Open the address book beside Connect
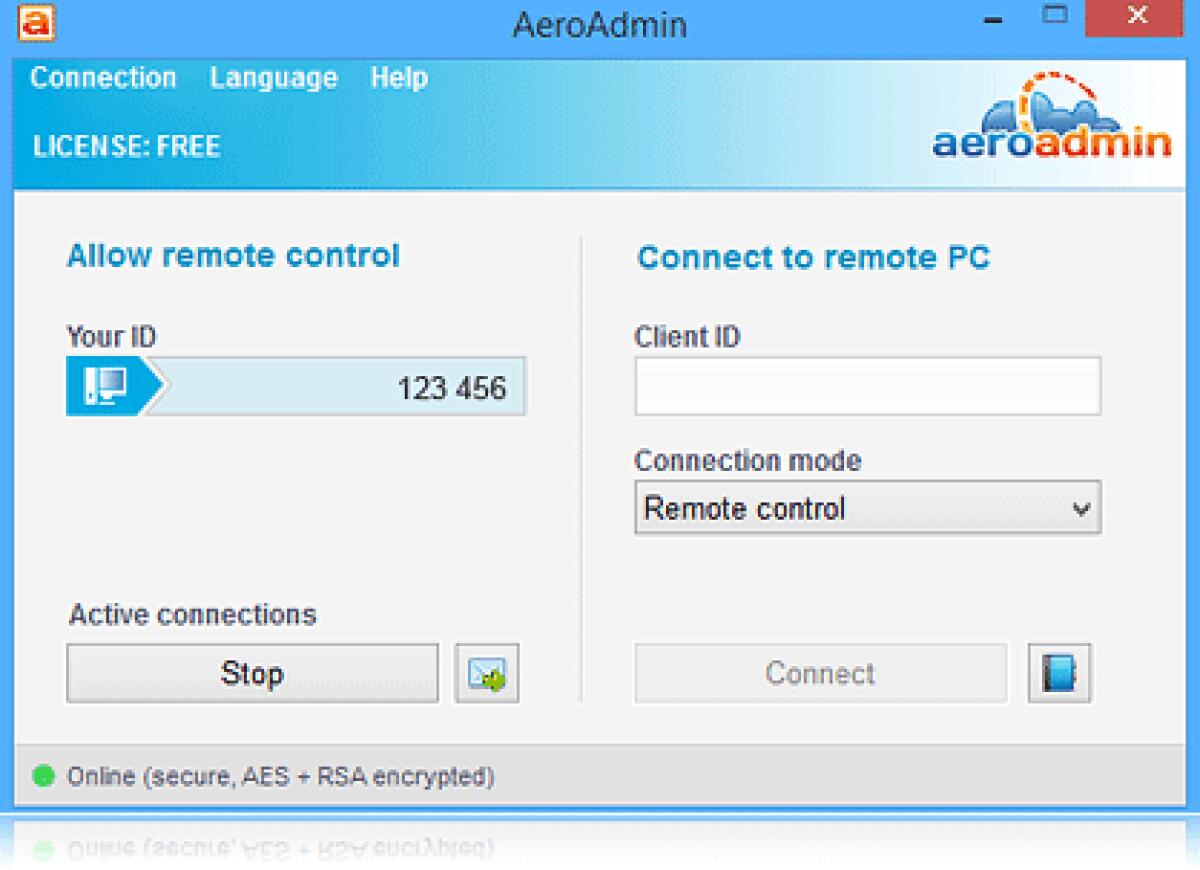1200x870 pixels. 1058,673
